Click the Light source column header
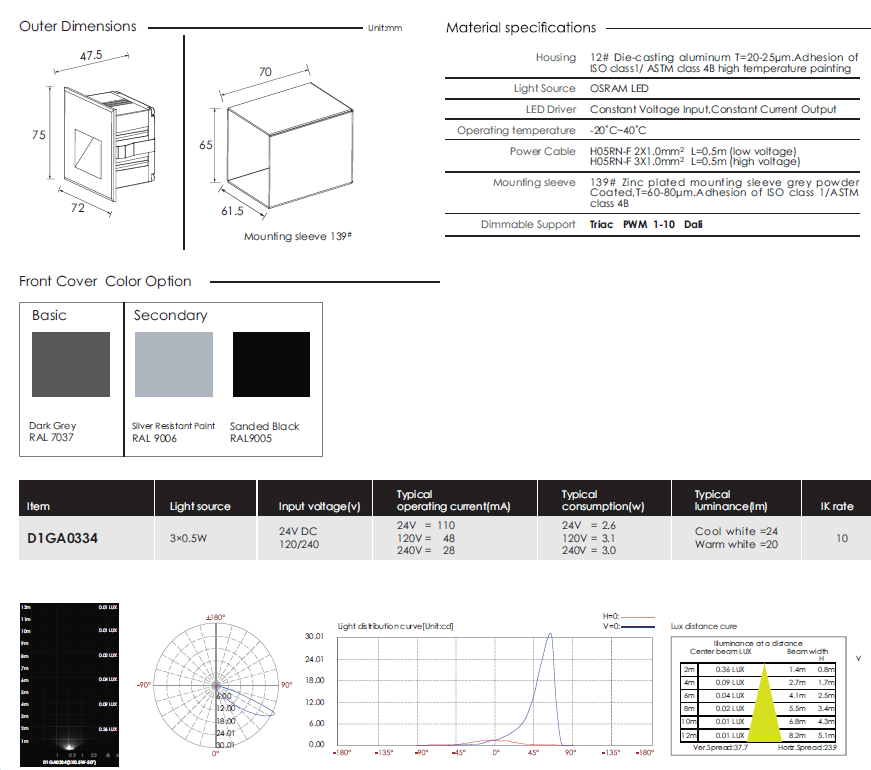This screenshot has height=770, width=871. [x=200, y=506]
